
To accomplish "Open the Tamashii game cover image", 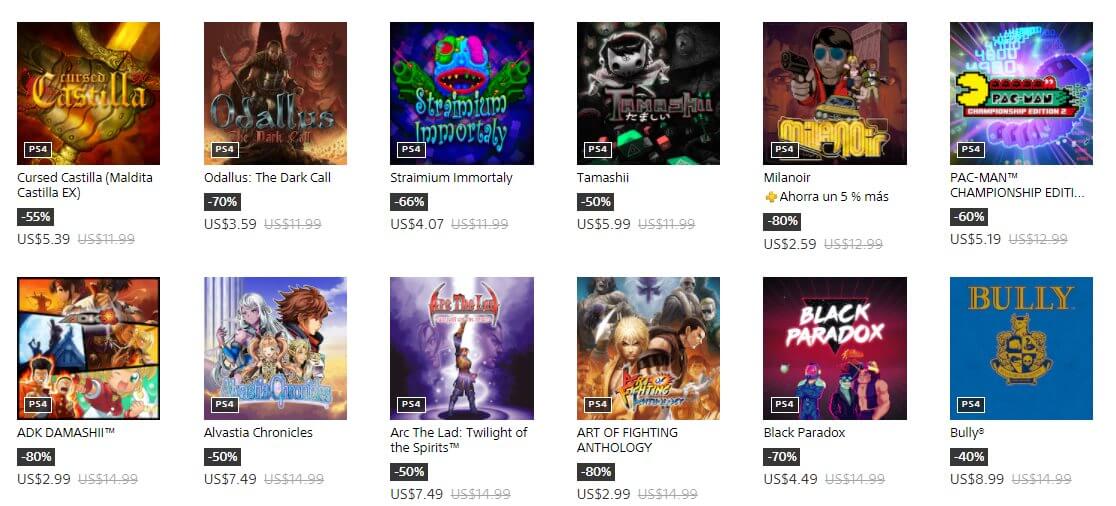I will pyautogui.click(x=648, y=93).
